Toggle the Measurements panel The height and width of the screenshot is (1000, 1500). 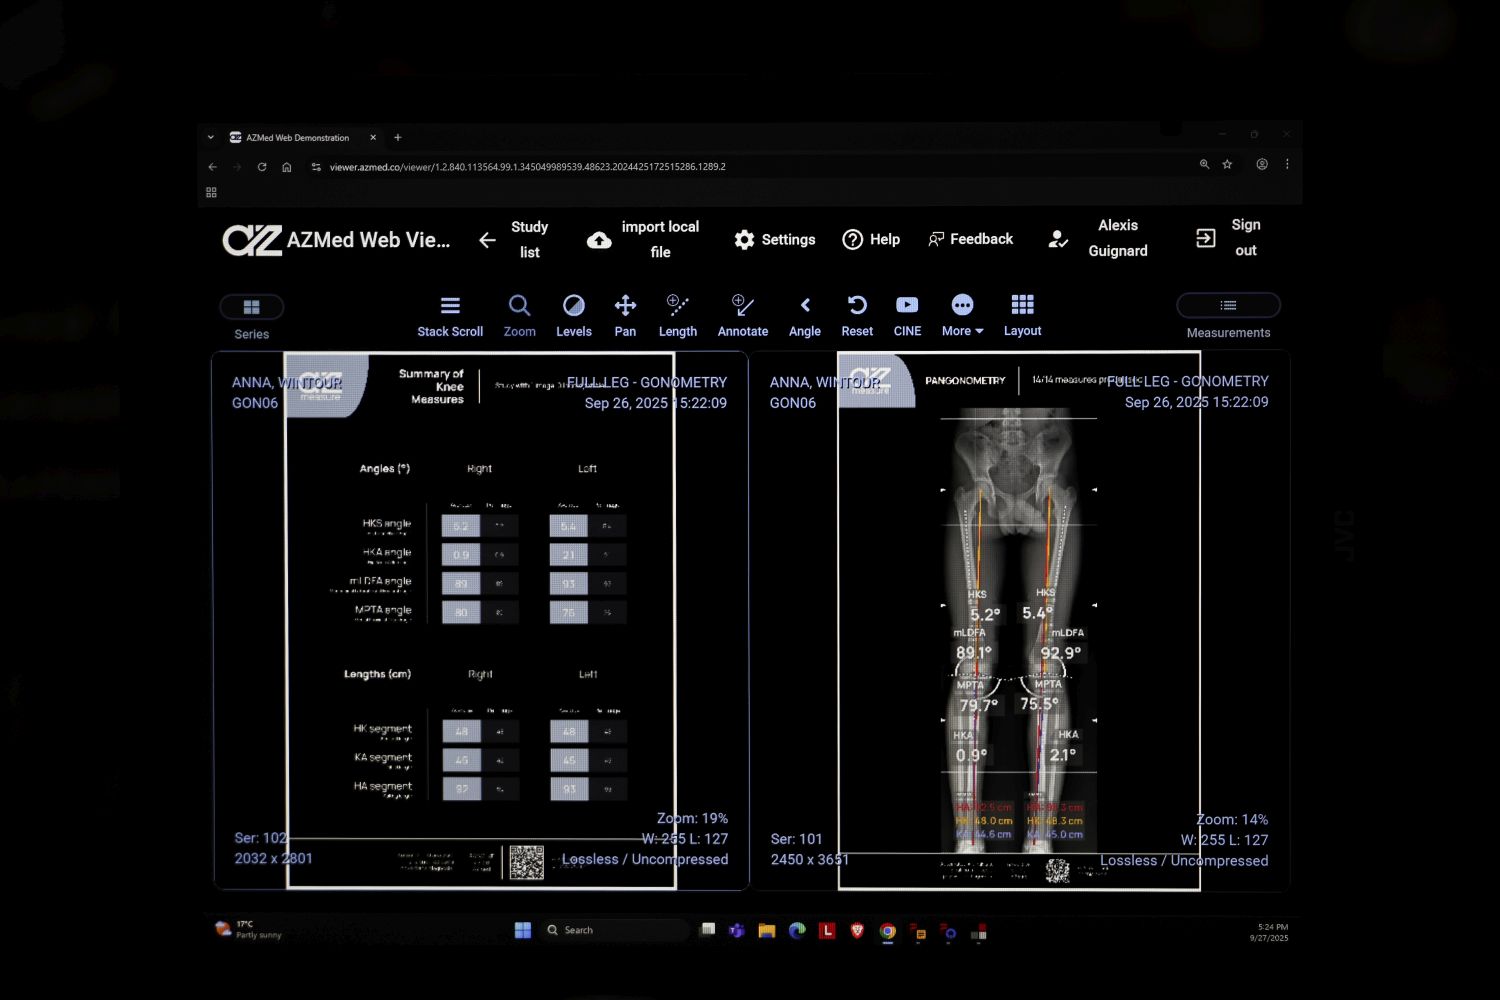tap(1228, 305)
